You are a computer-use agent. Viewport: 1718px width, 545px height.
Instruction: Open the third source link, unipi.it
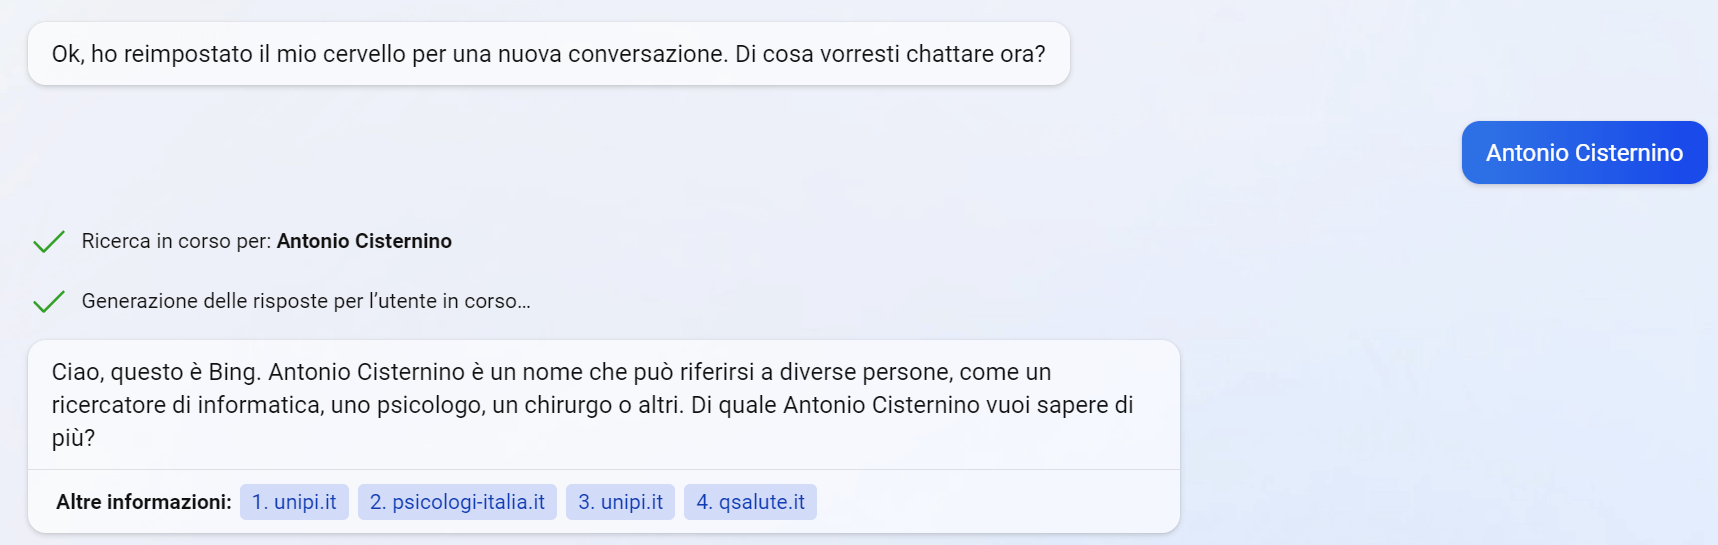coord(620,502)
